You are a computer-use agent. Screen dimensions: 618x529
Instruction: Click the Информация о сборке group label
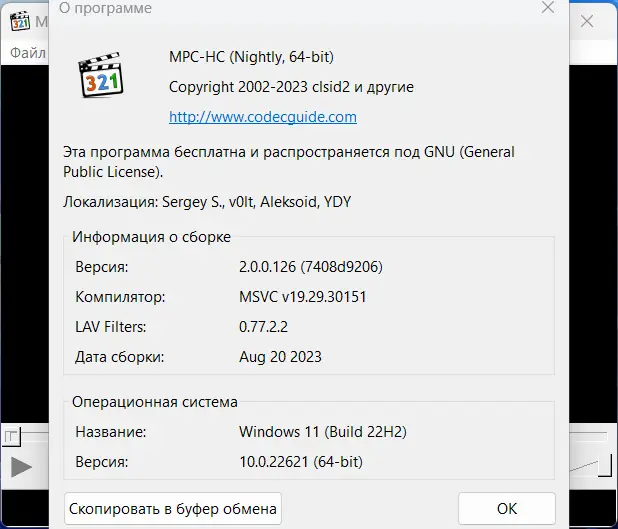point(151,237)
